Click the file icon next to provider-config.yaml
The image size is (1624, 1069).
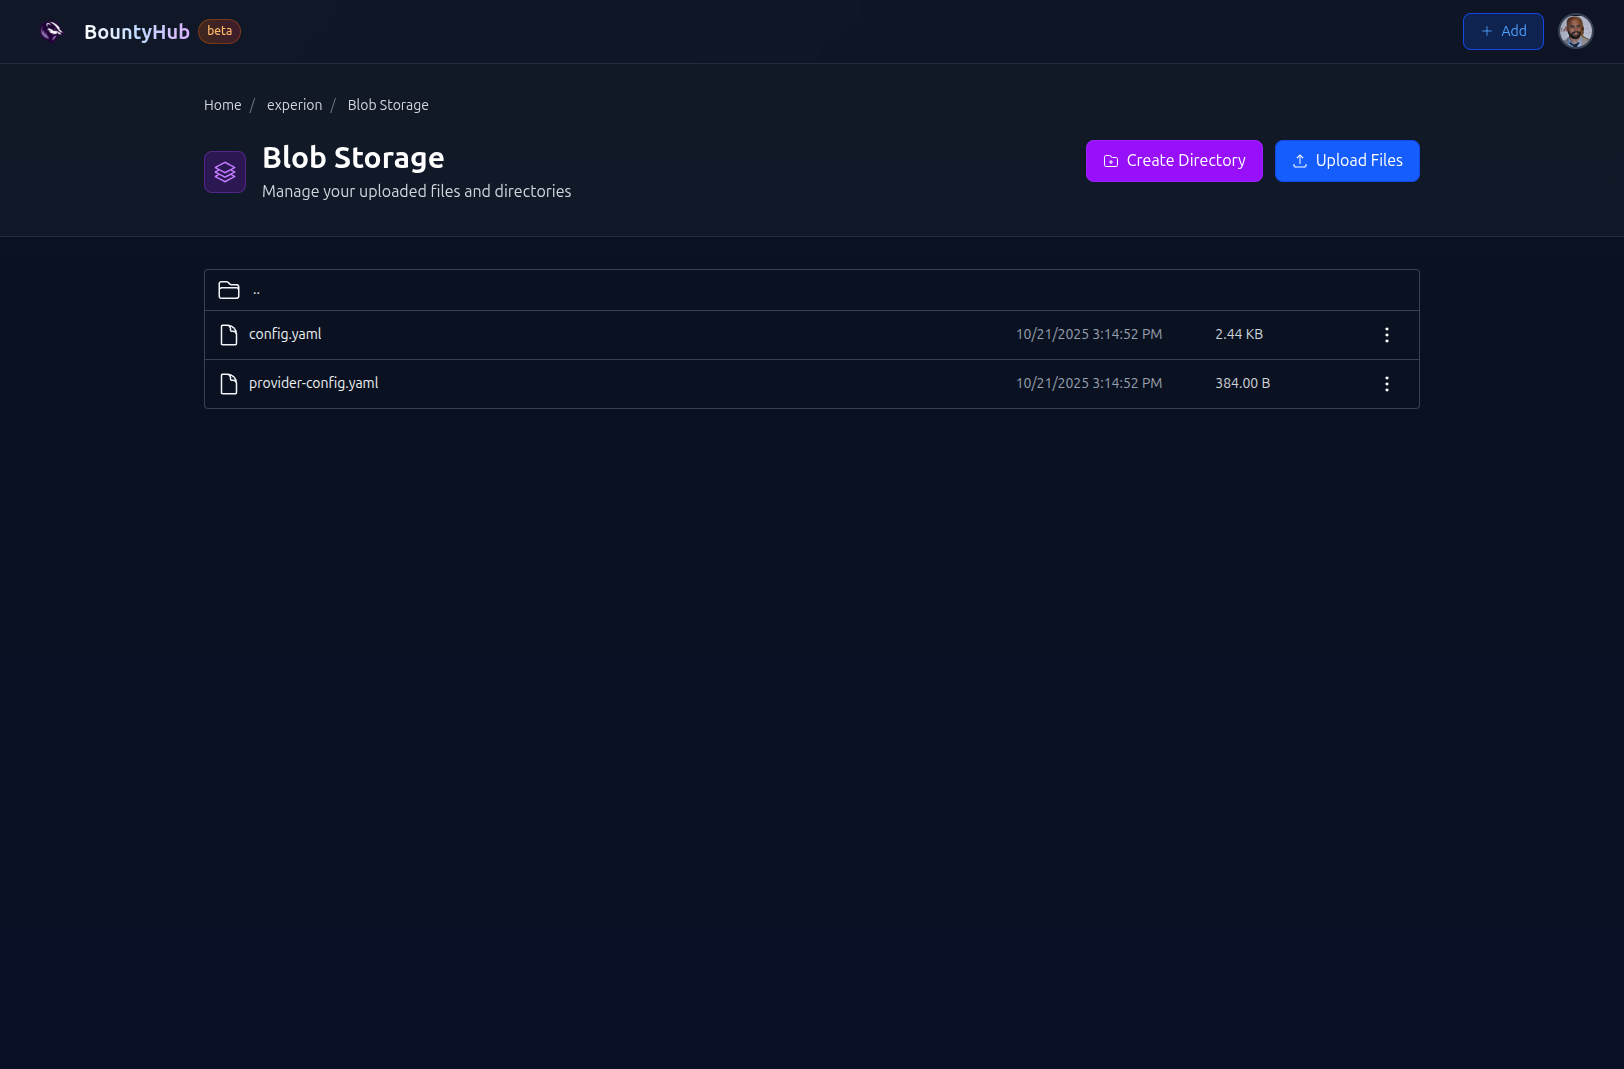point(228,383)
